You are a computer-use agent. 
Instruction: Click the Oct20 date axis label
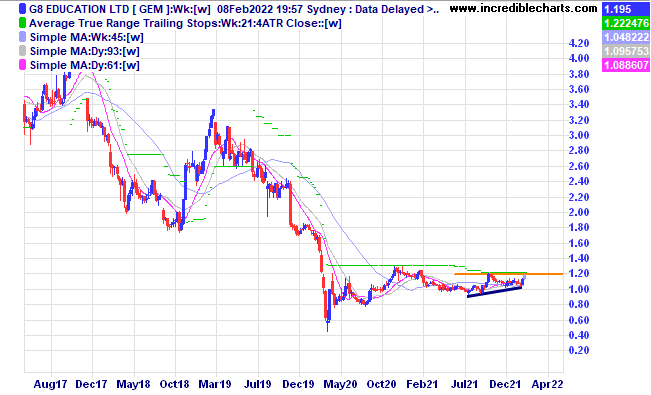tap(381, 384)
